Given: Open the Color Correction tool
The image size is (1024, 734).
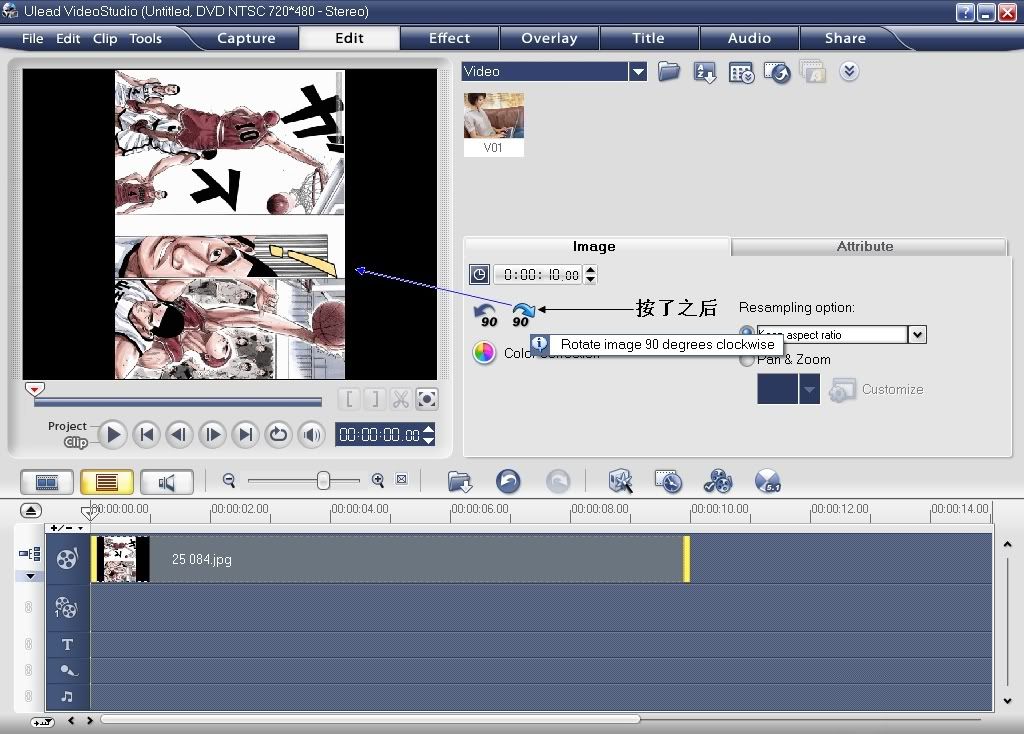Looking at the screenshot, I should pos(485,353).
